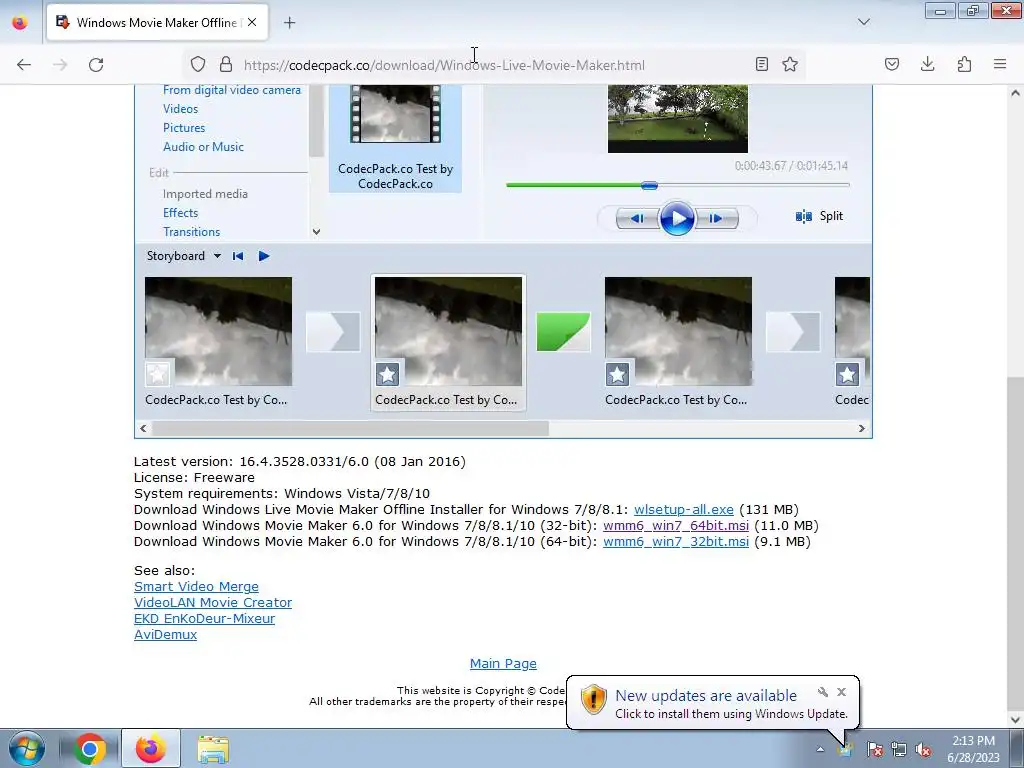Click the first gray transition cell
This screenshot has height=768, width=1024.
[333, 332]
